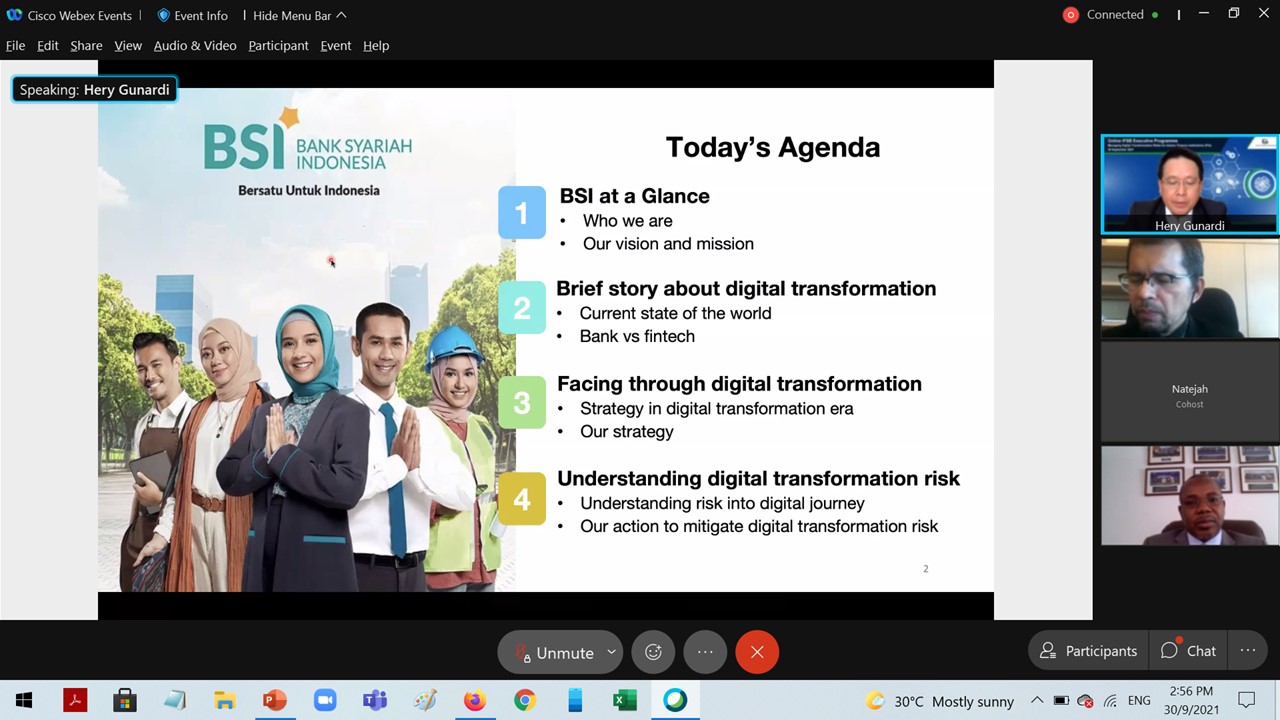
Task: Open the File menu
Action: [15, 45]
